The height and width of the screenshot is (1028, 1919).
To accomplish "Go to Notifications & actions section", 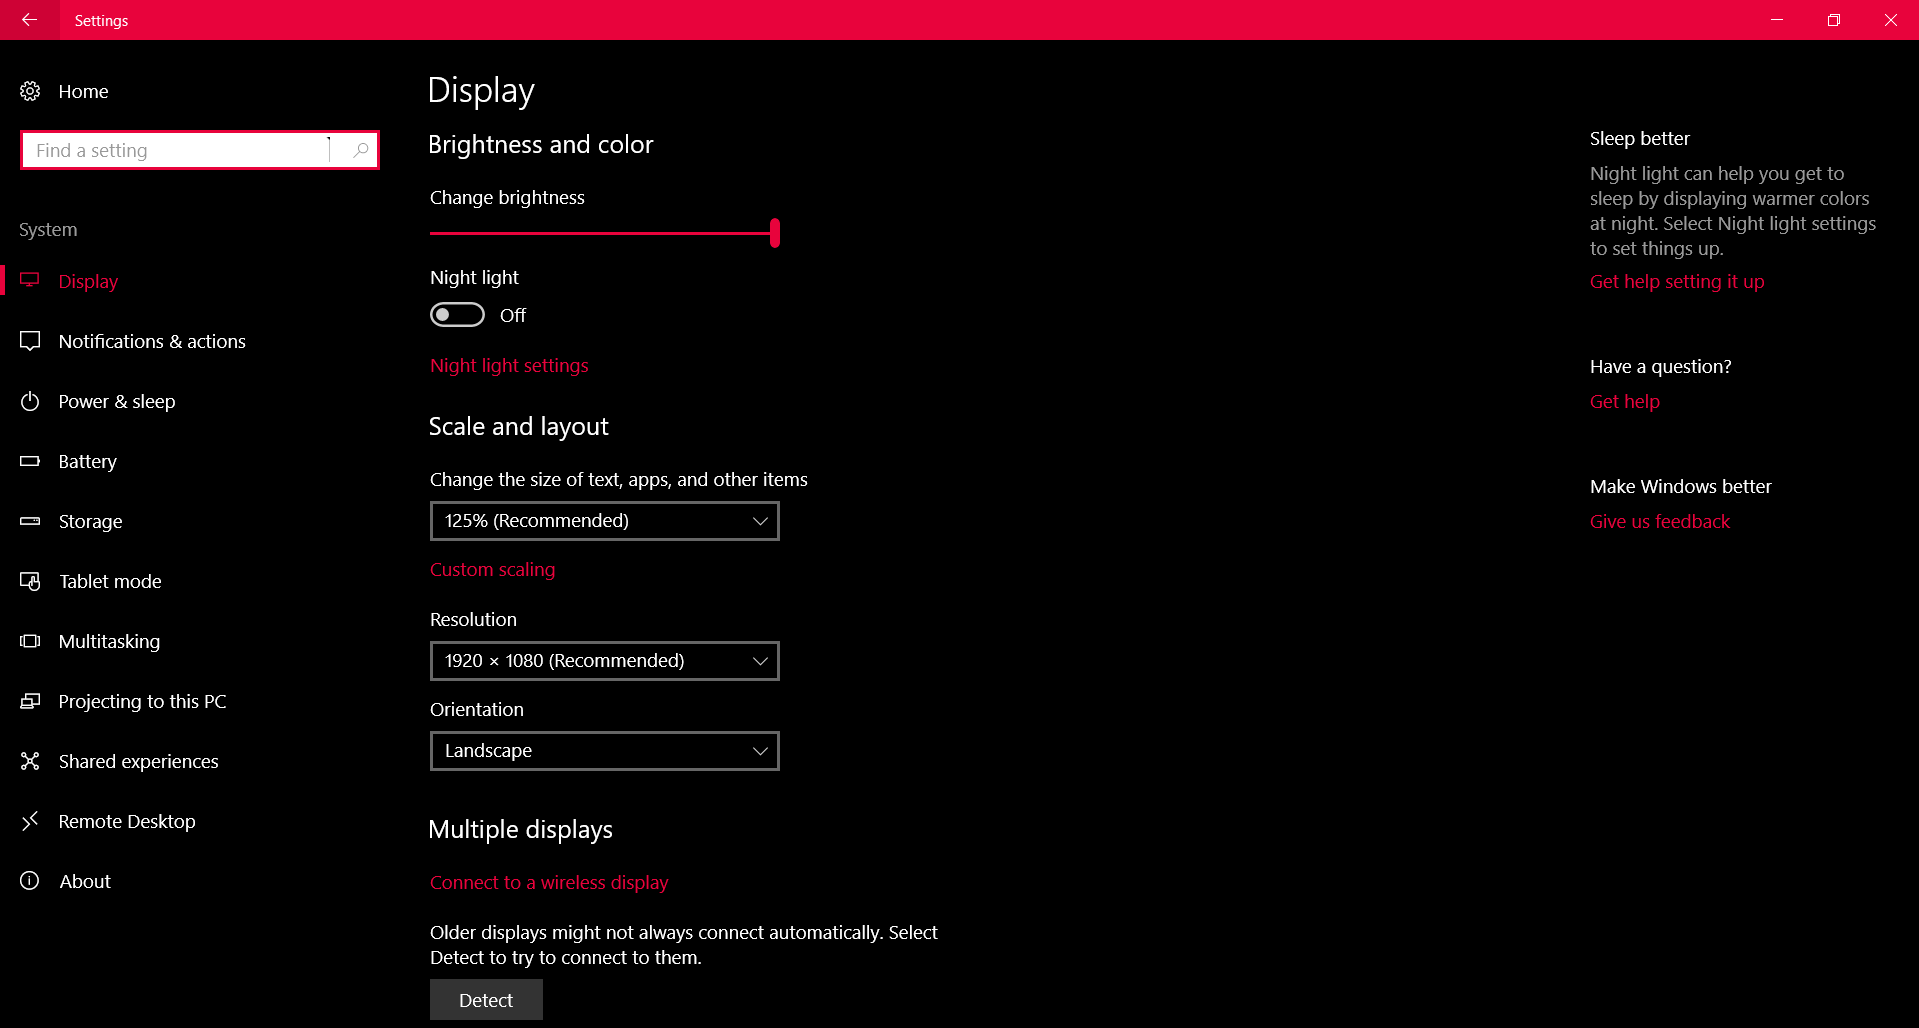I will point(152,341).
